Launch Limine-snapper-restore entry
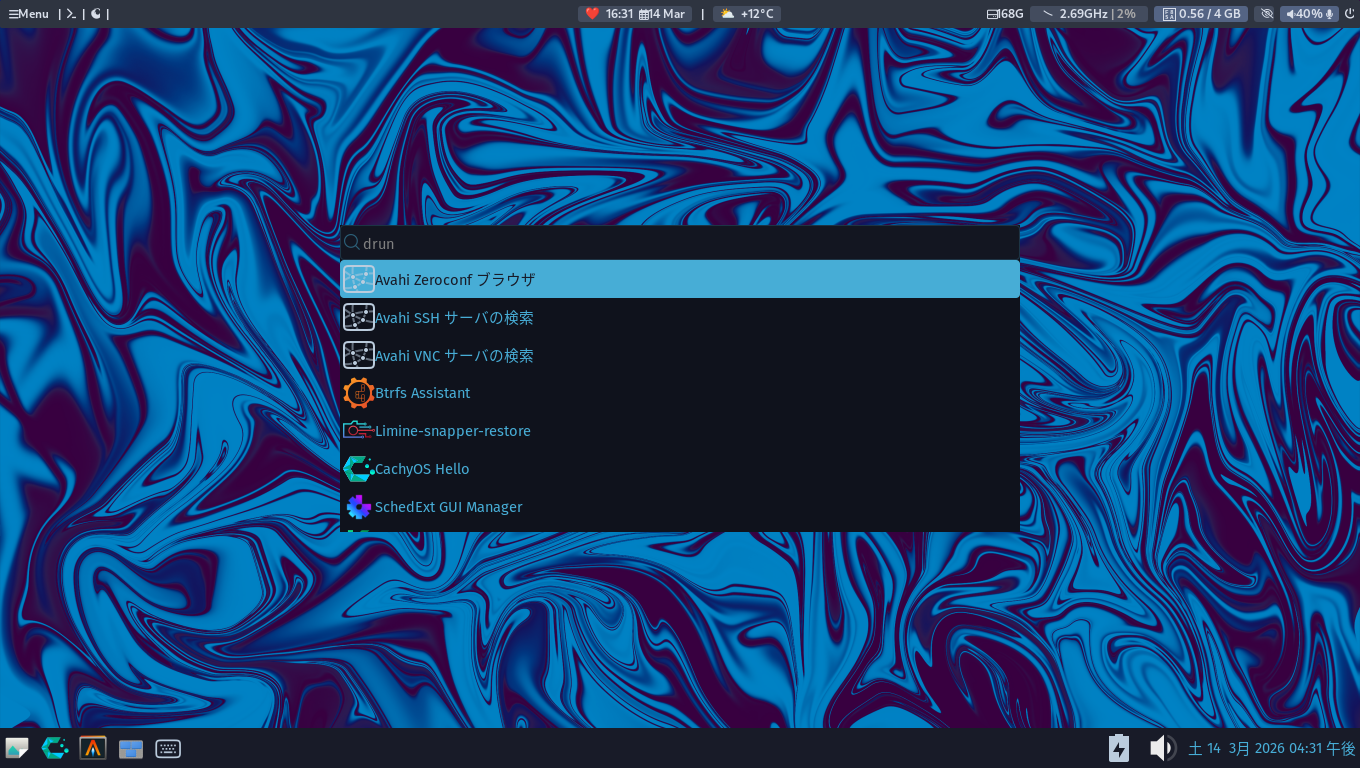This screenshot has width=1360, height=768. coord(680,431)
